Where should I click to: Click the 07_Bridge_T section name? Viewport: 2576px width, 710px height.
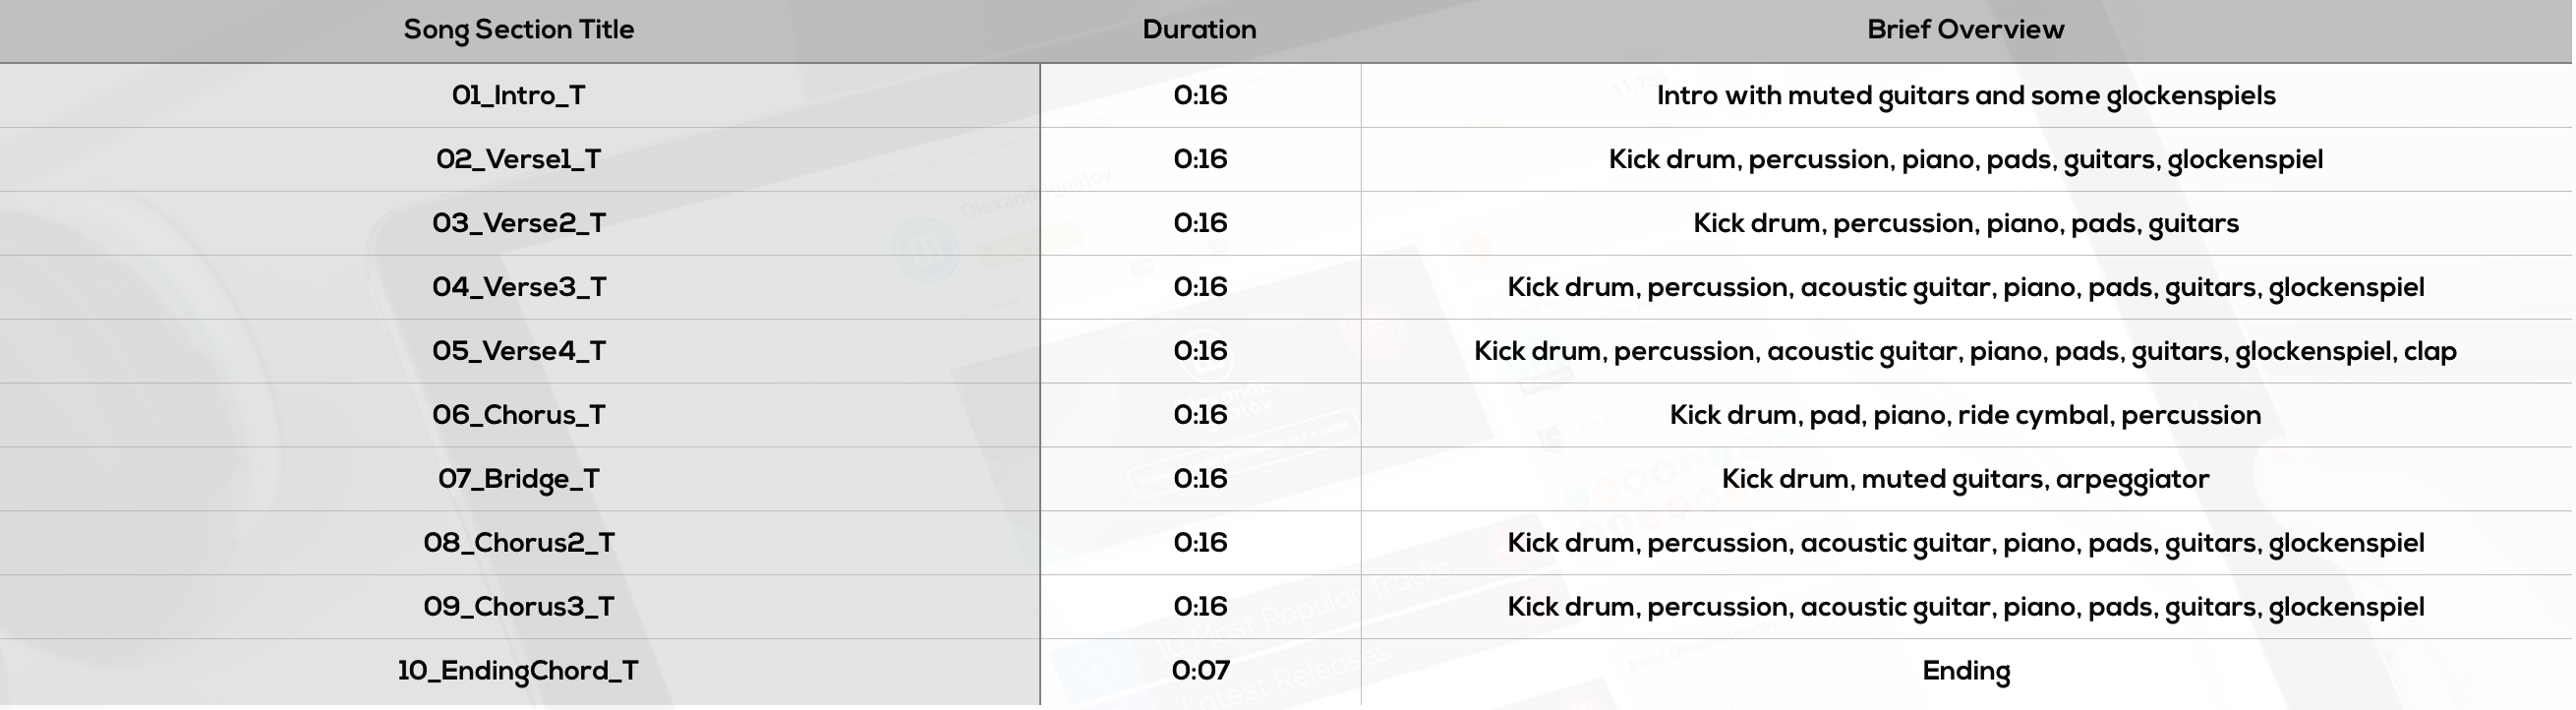point(518,479)
